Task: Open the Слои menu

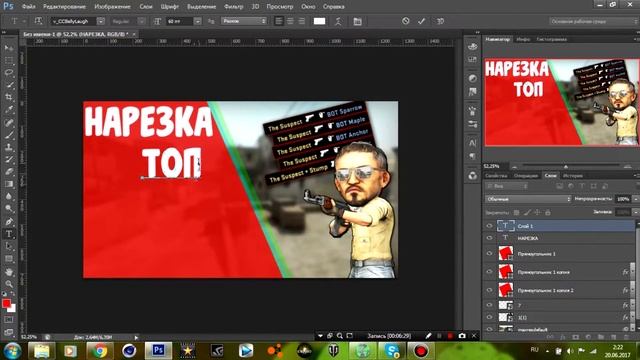Action: tap(146, 7)
